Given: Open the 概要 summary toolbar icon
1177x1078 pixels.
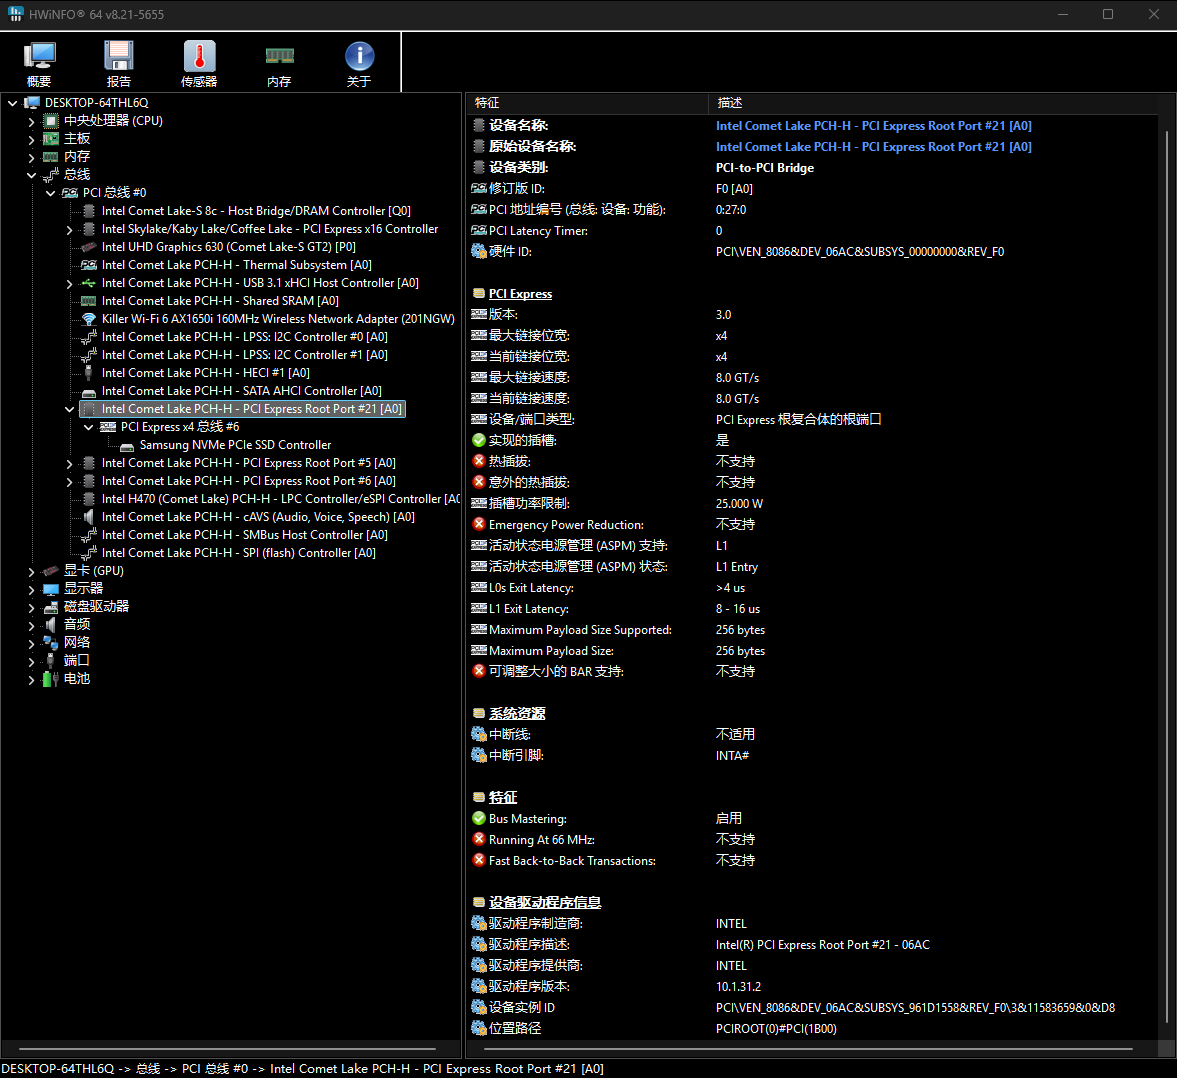Looking at the screenshot, I should pyautogui.click(x=39, y=64).
